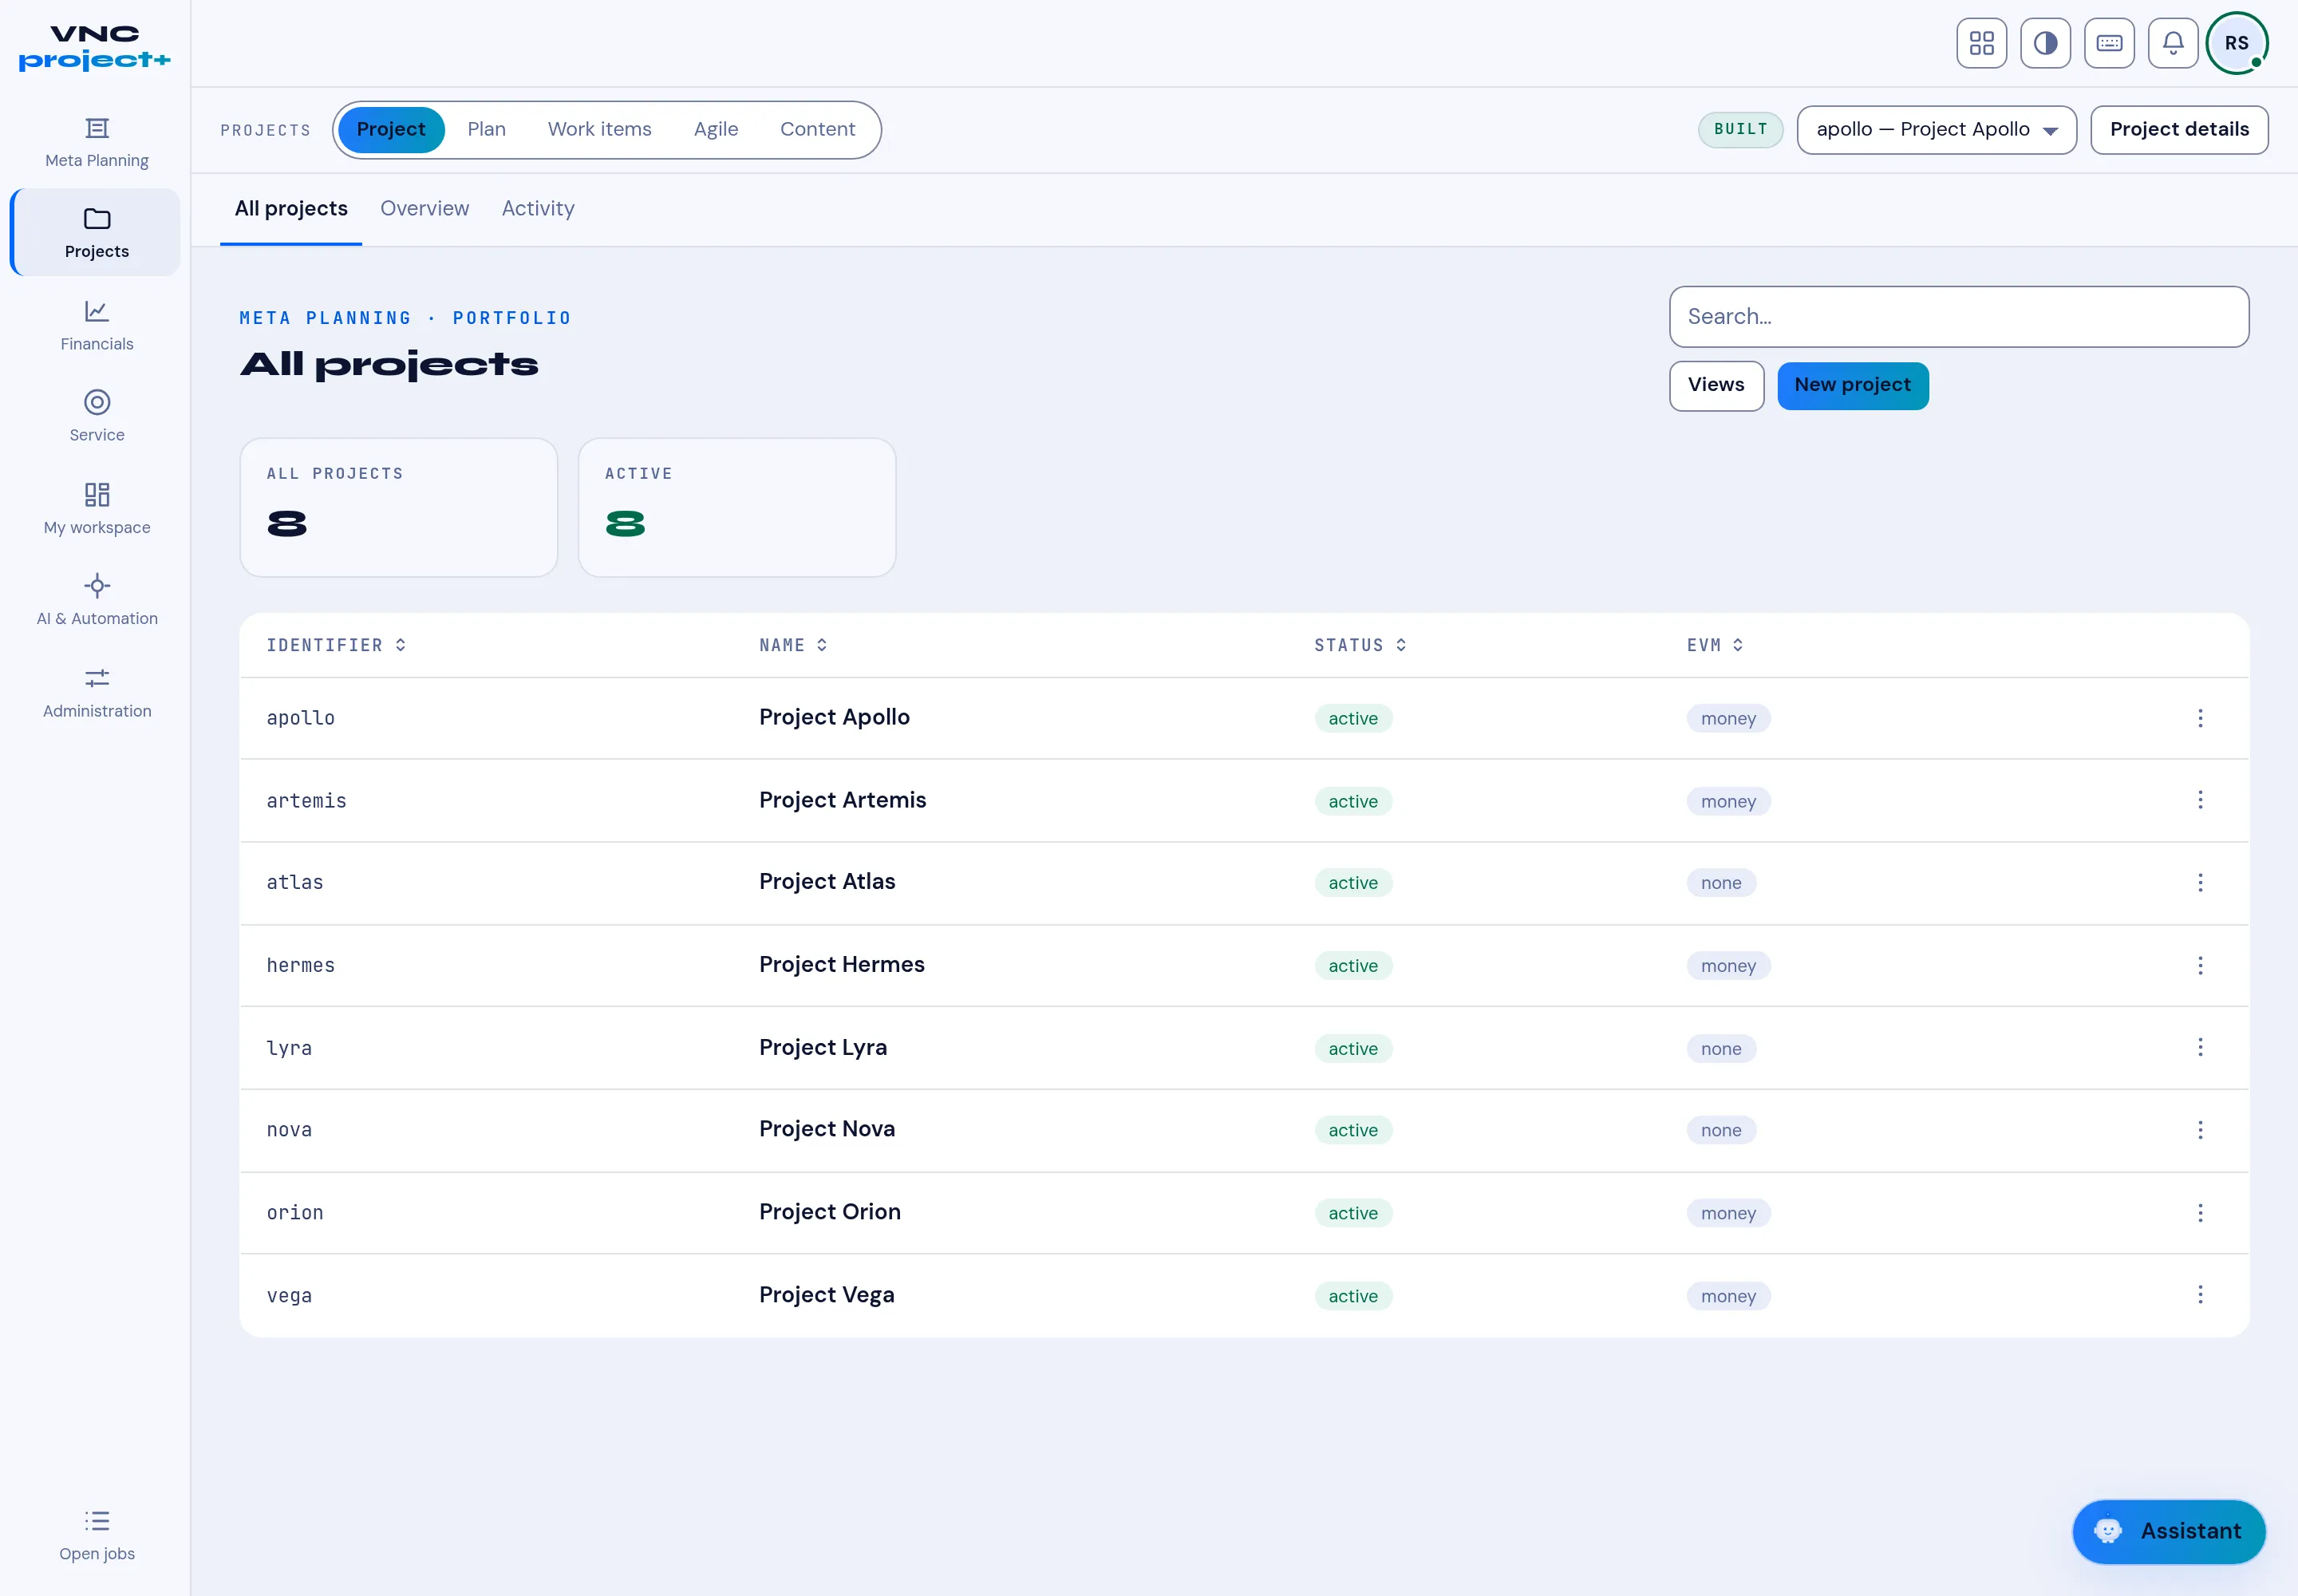Viewport: 2298px width, 1596px height.
Task: Sort table by Name column
Action: click(x=793, y=645)
